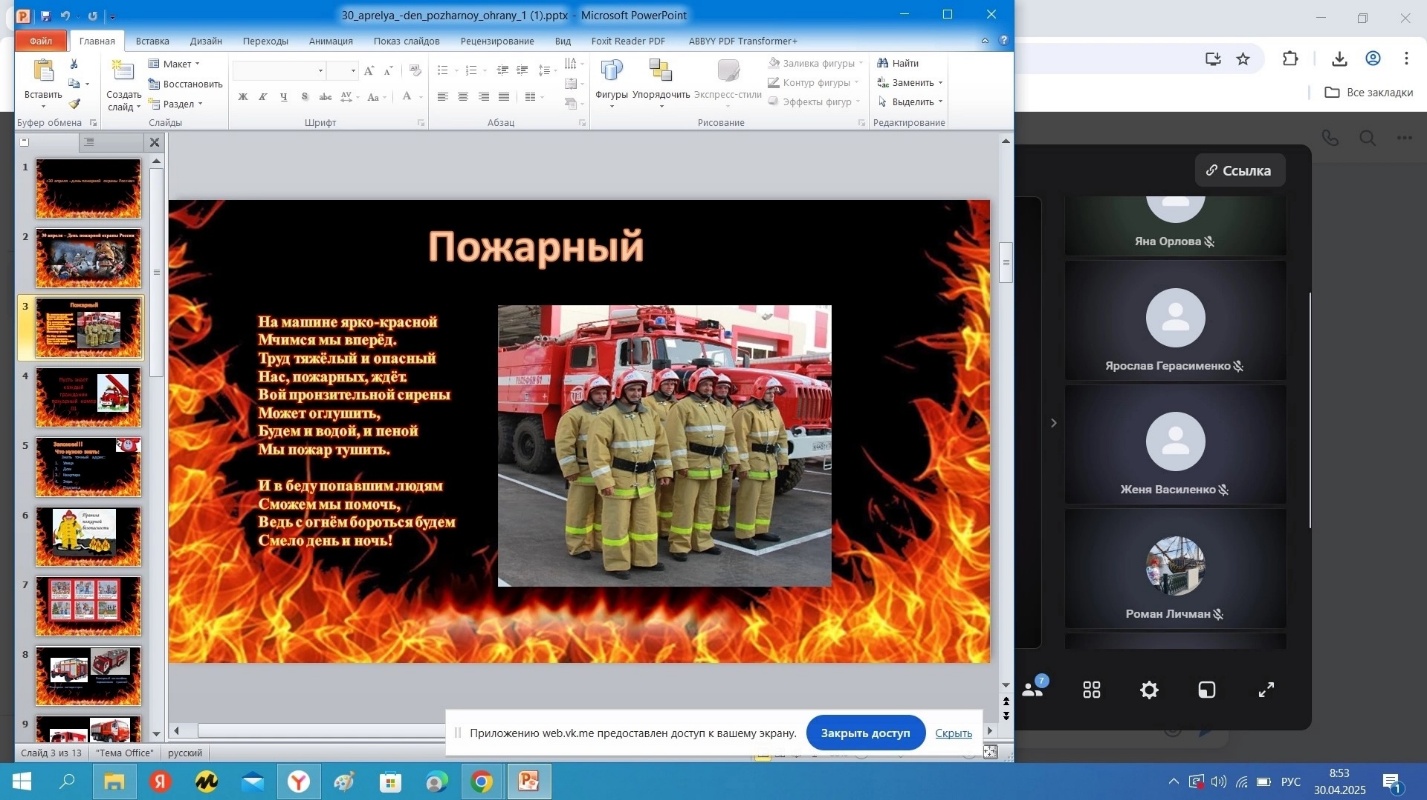Image resolution: width=1427 pixels, height=800 pixels.
Task: Click search icon in VK chat header
Action: coord(1367,138)
